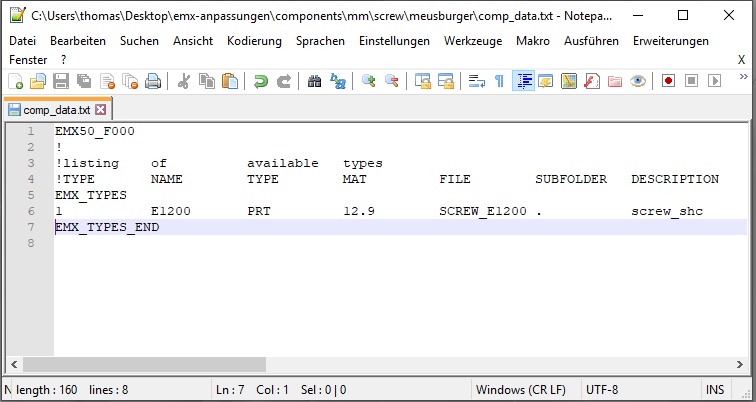Image resolution: width=756 pixels, height=402 pixels.
Task: Open the Datei menu
Action: pyautogui.click(x=23, y=41)
